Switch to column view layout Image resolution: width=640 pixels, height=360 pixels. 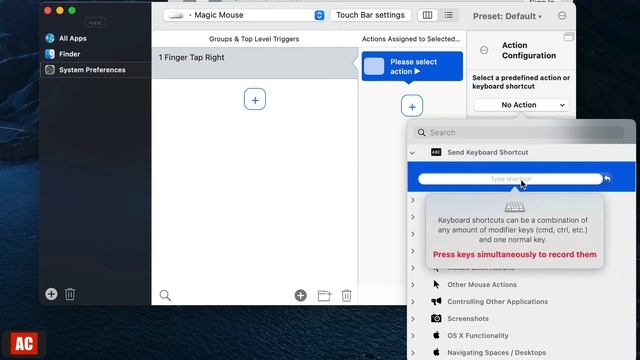point(427,15)
